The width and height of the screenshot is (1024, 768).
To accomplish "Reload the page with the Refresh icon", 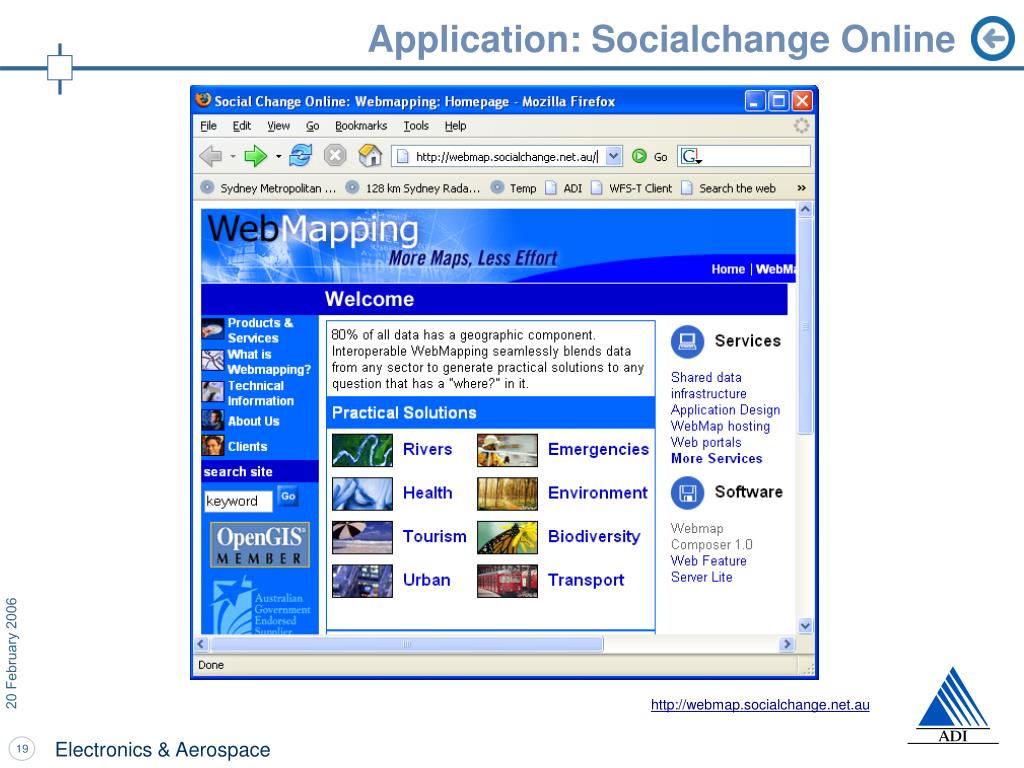I will (x=300, y=155).
